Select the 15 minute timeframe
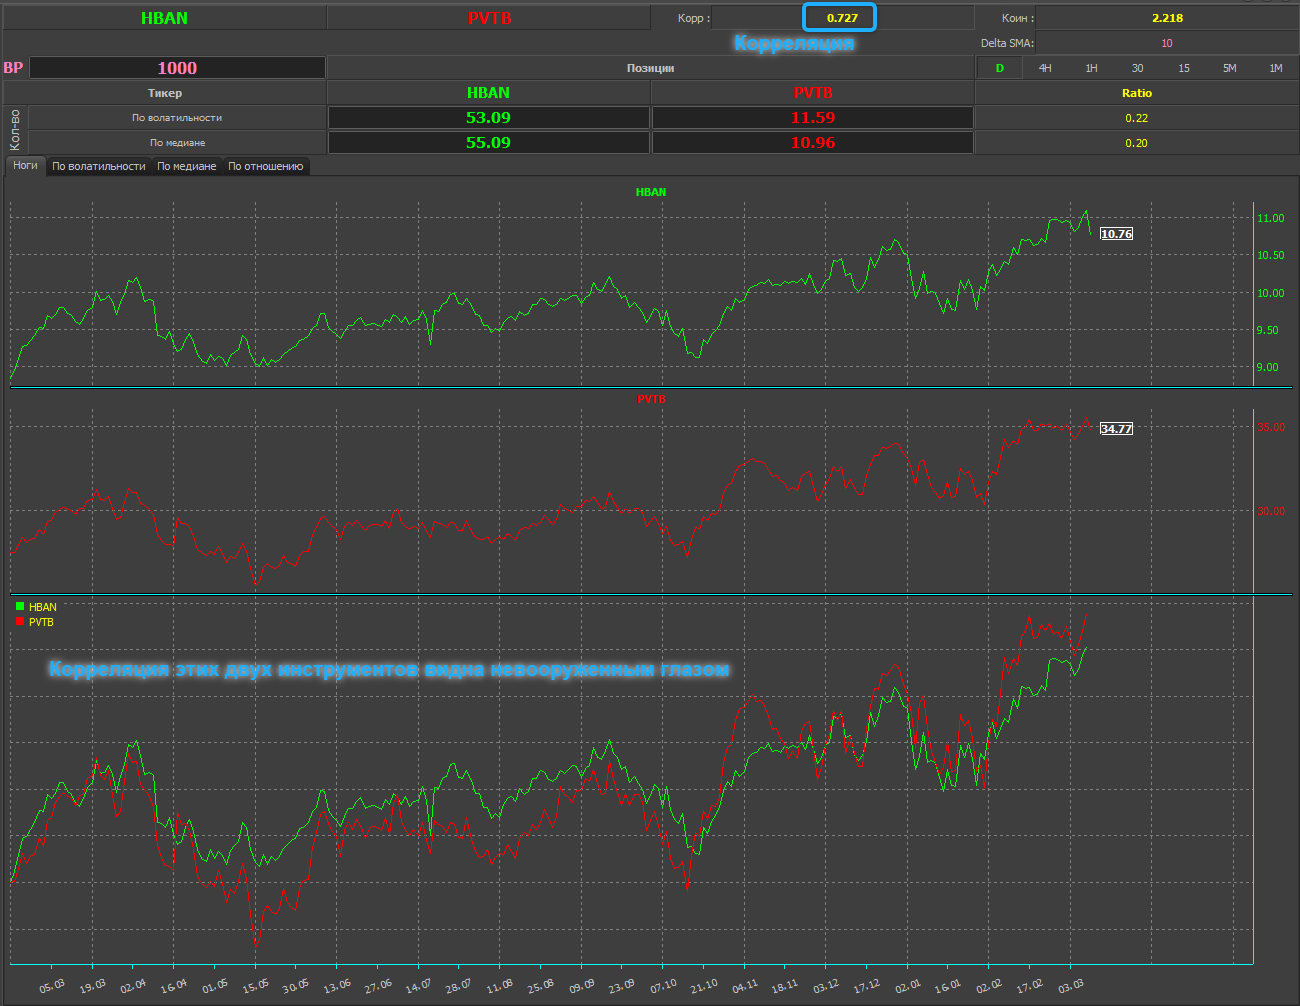 click(1184, 68)
